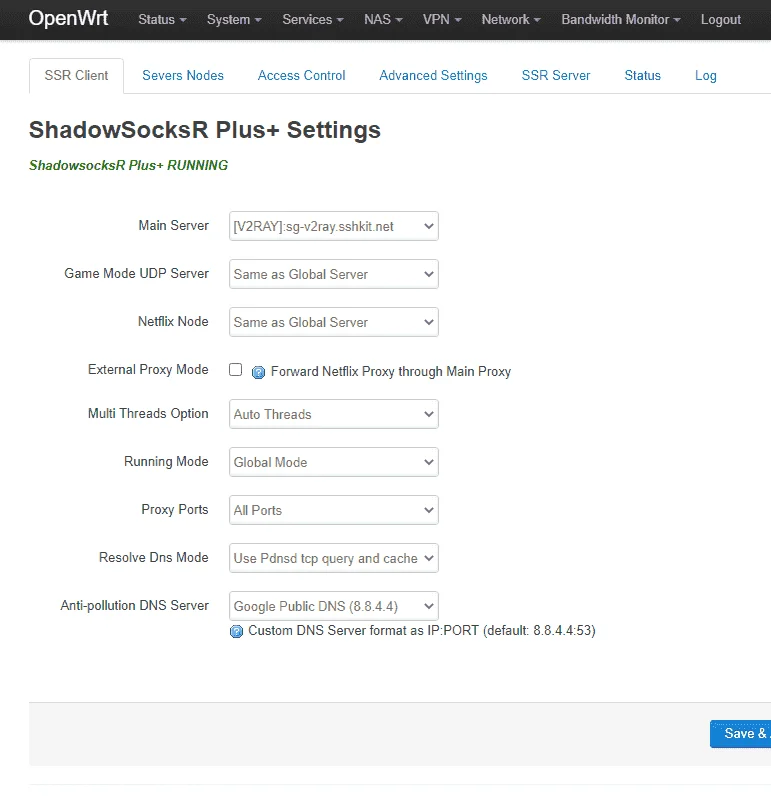Click the ShadowsocksR Plus+ RUNNING status text
Image resolution: width=771 pixels, height=803 pixels.
click(x=128, y=165)
